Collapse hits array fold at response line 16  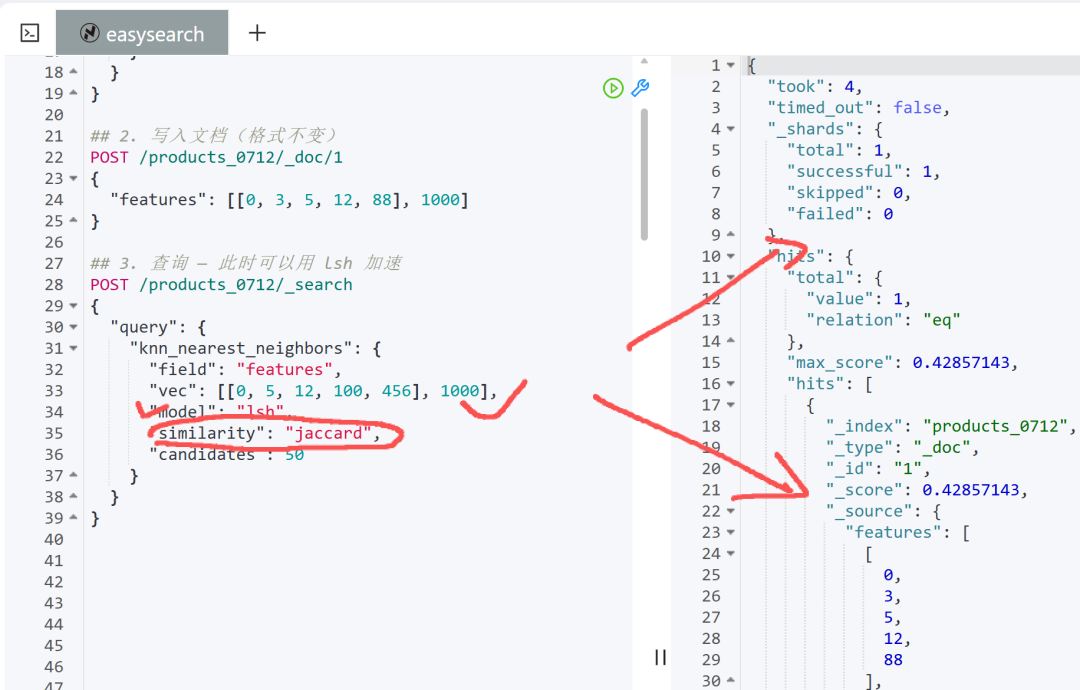click(731, 384)
